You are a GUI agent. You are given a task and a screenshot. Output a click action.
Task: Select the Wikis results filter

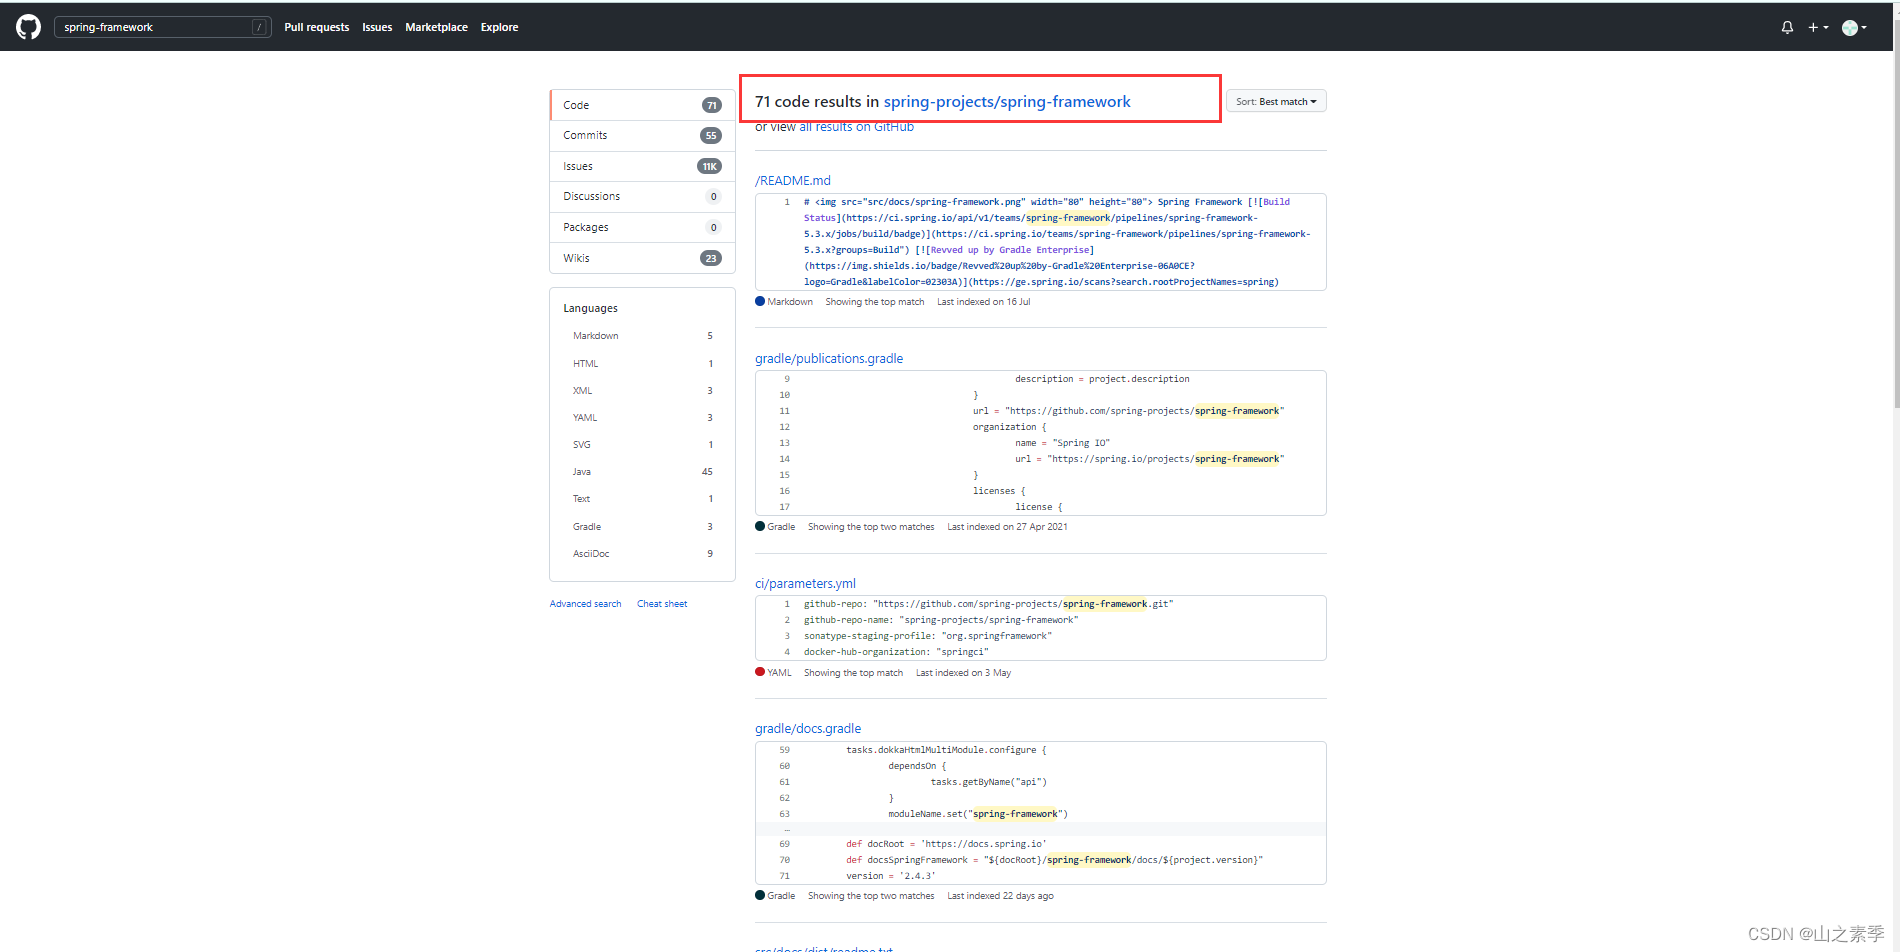pos(642,258)
